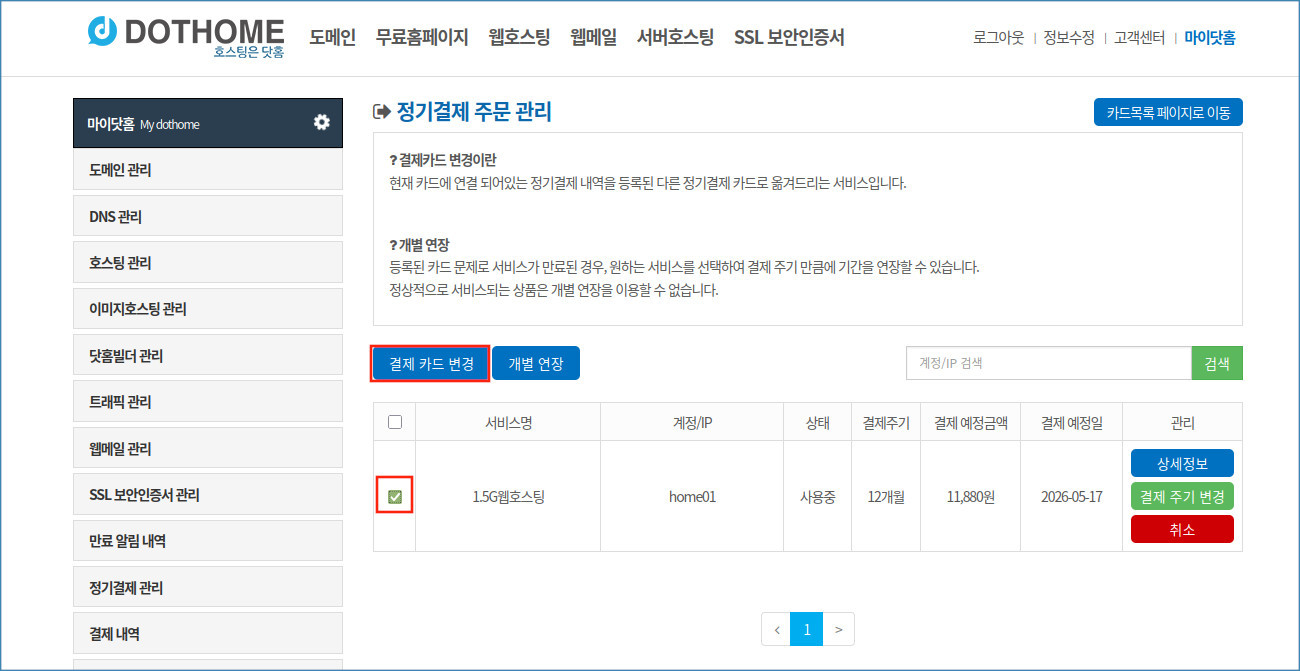The width and height of the screenshot is (1300, 671).
Task: Click the 계정/IP 검색 input field
Action: click(1048, 363)
